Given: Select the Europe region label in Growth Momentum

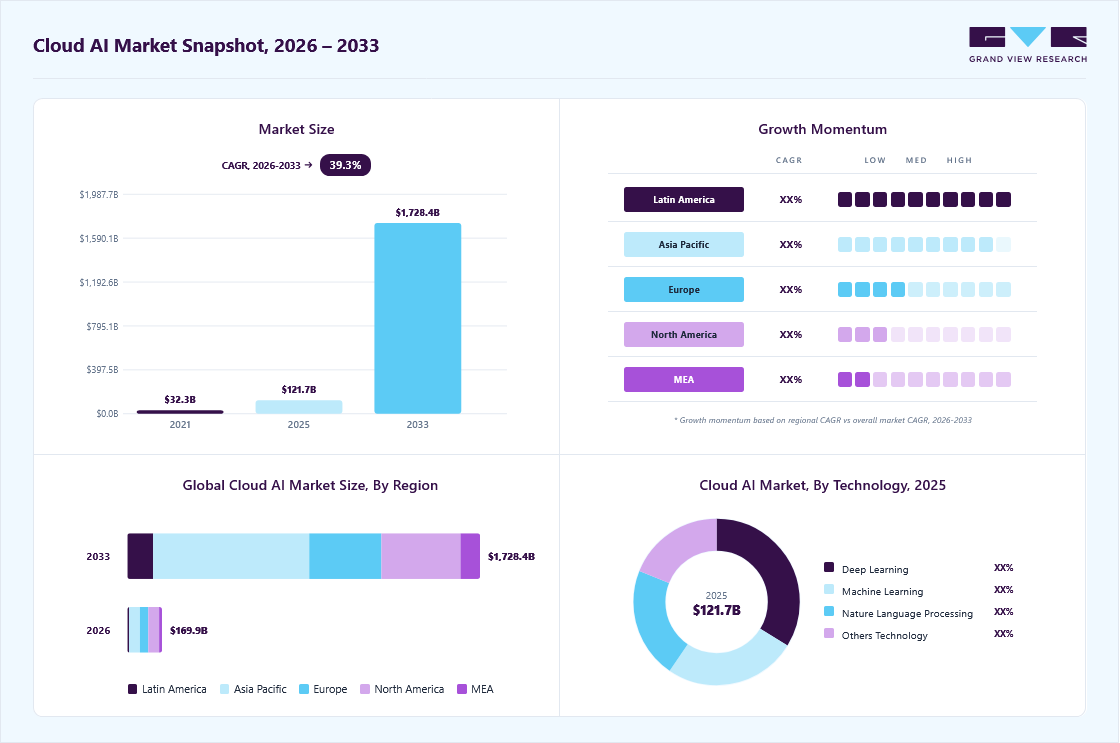Looking at the screenshot, I should coord(684,289).
